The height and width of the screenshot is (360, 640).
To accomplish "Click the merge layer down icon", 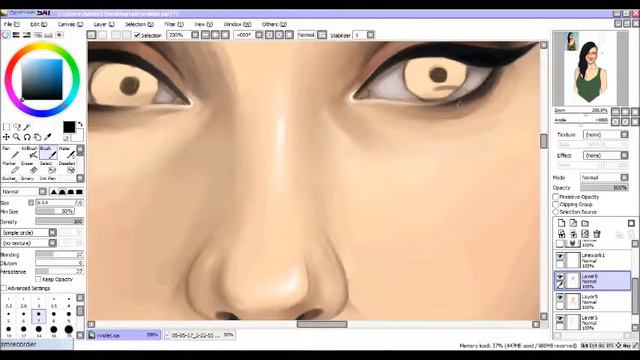I will tap(573, 234).
